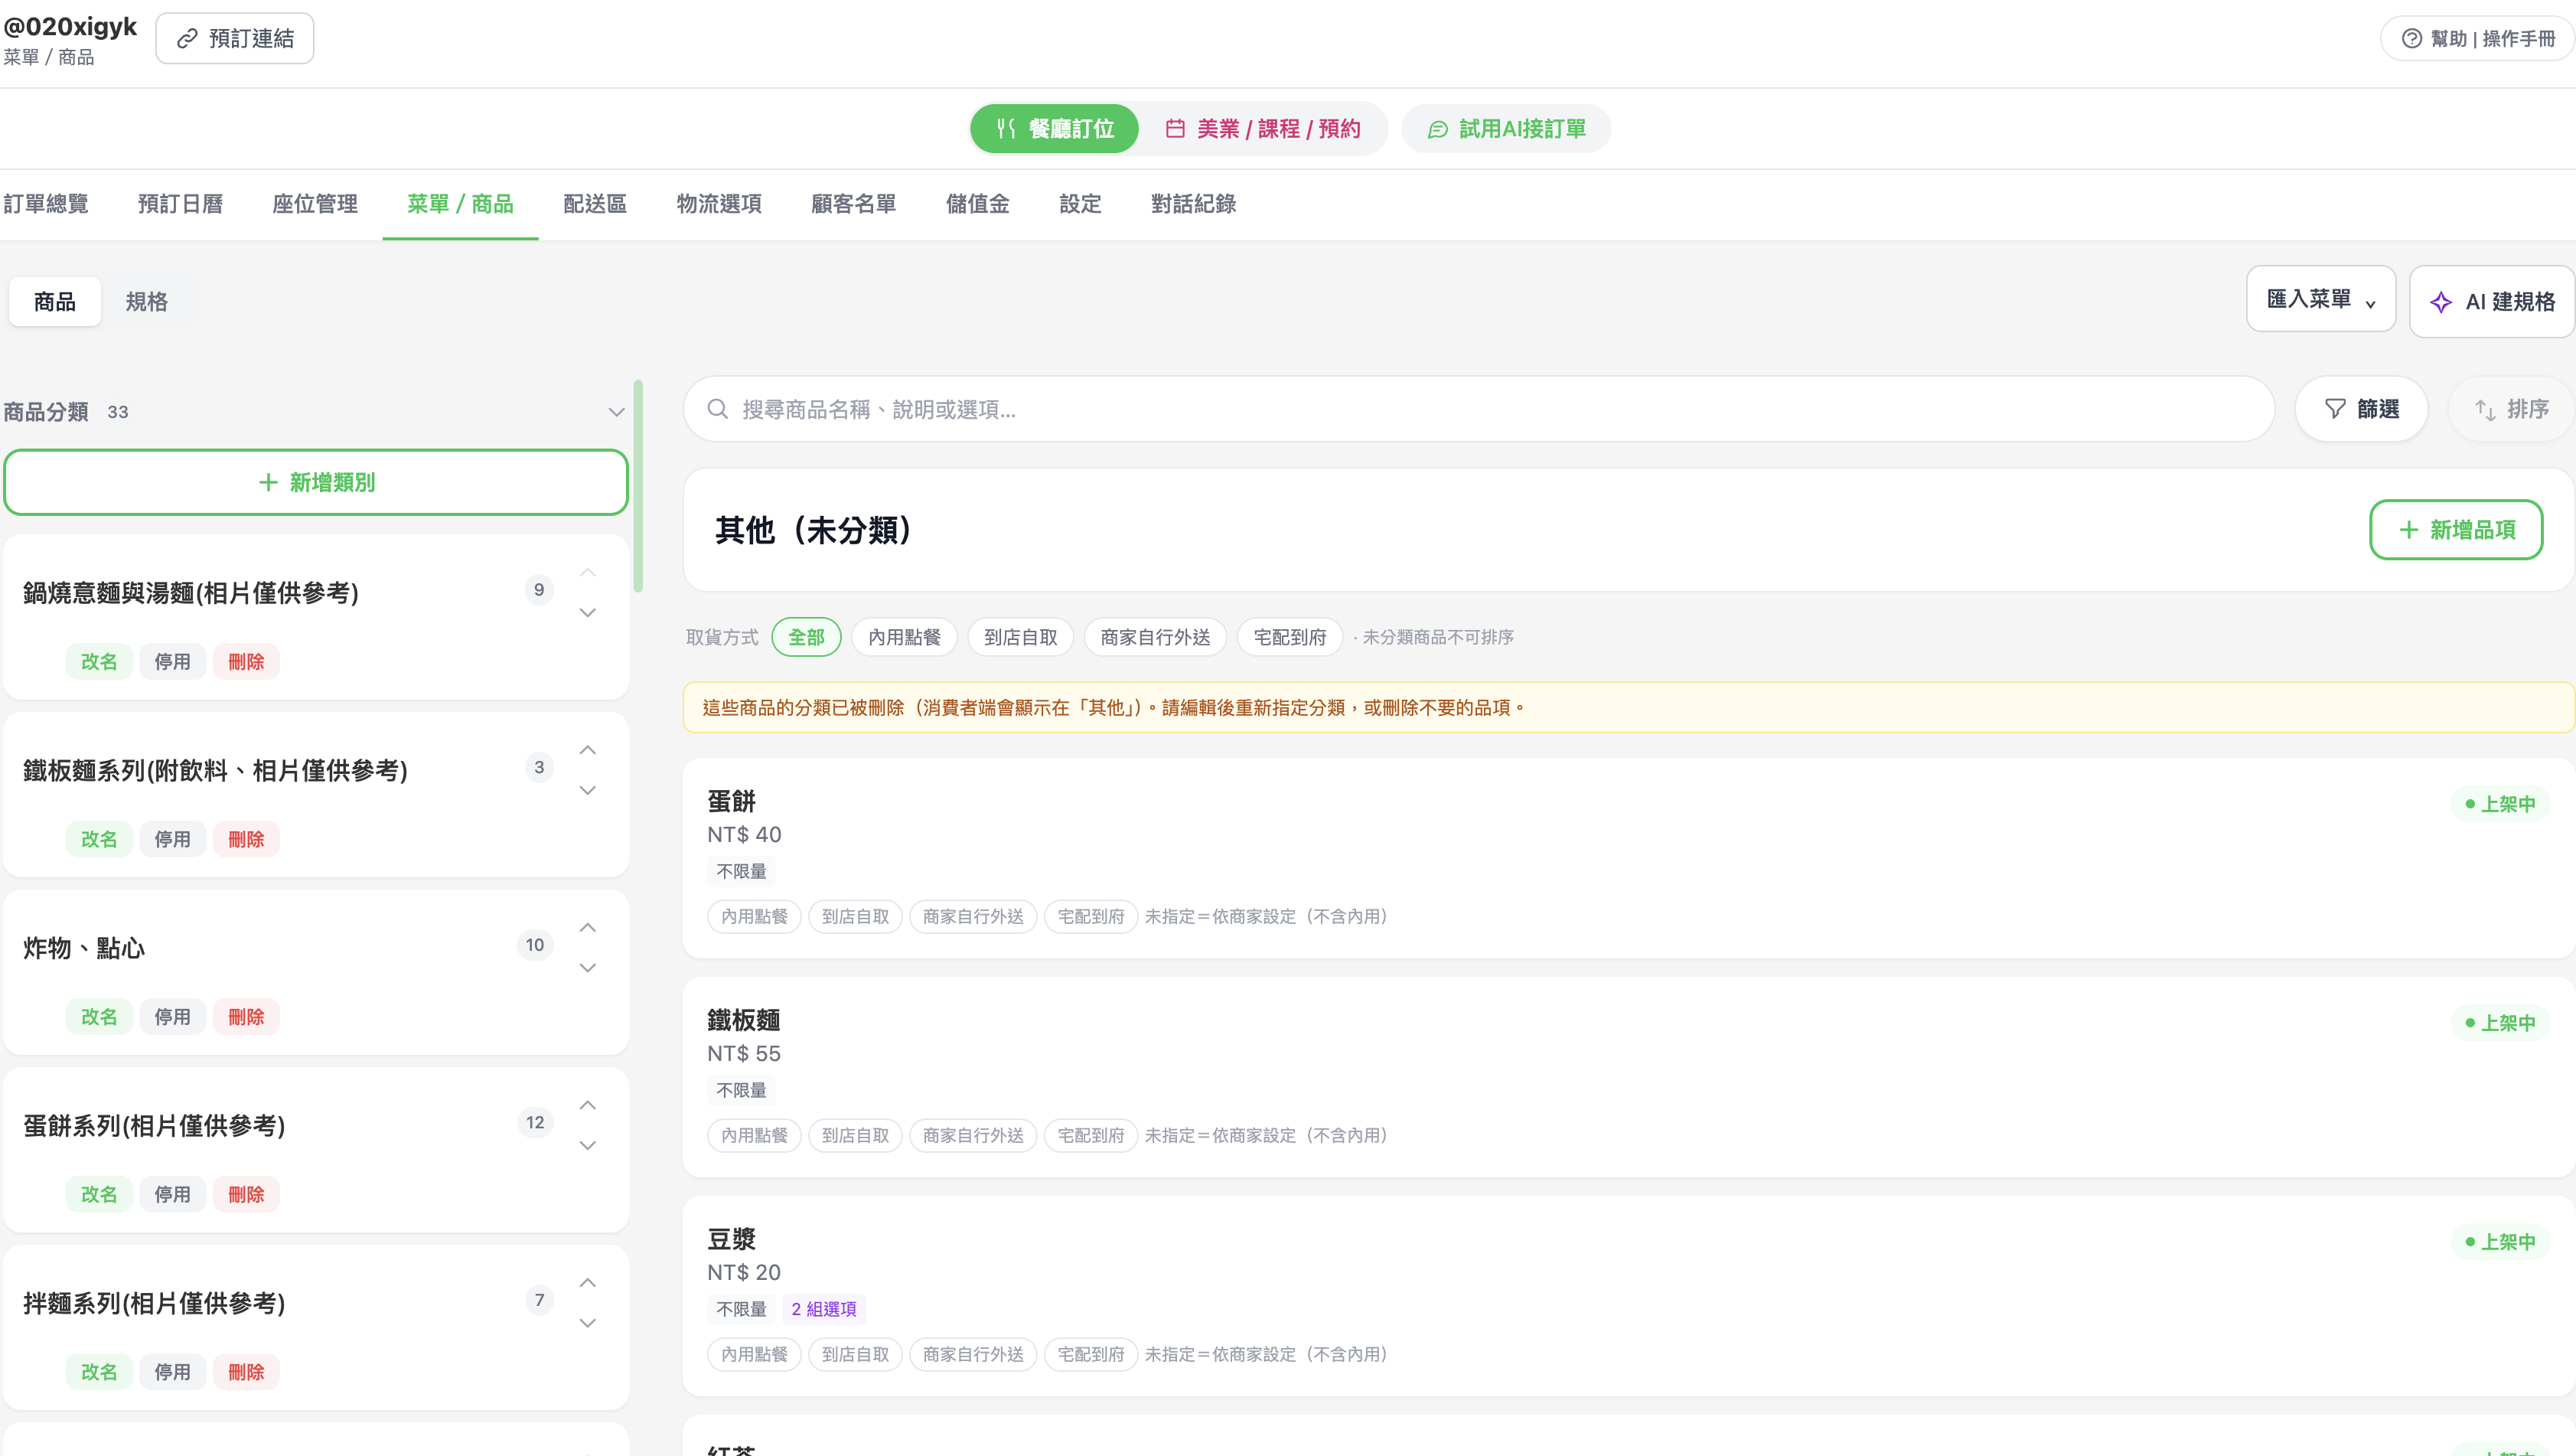Open the 訂單總覽 tab

[46, 204]
